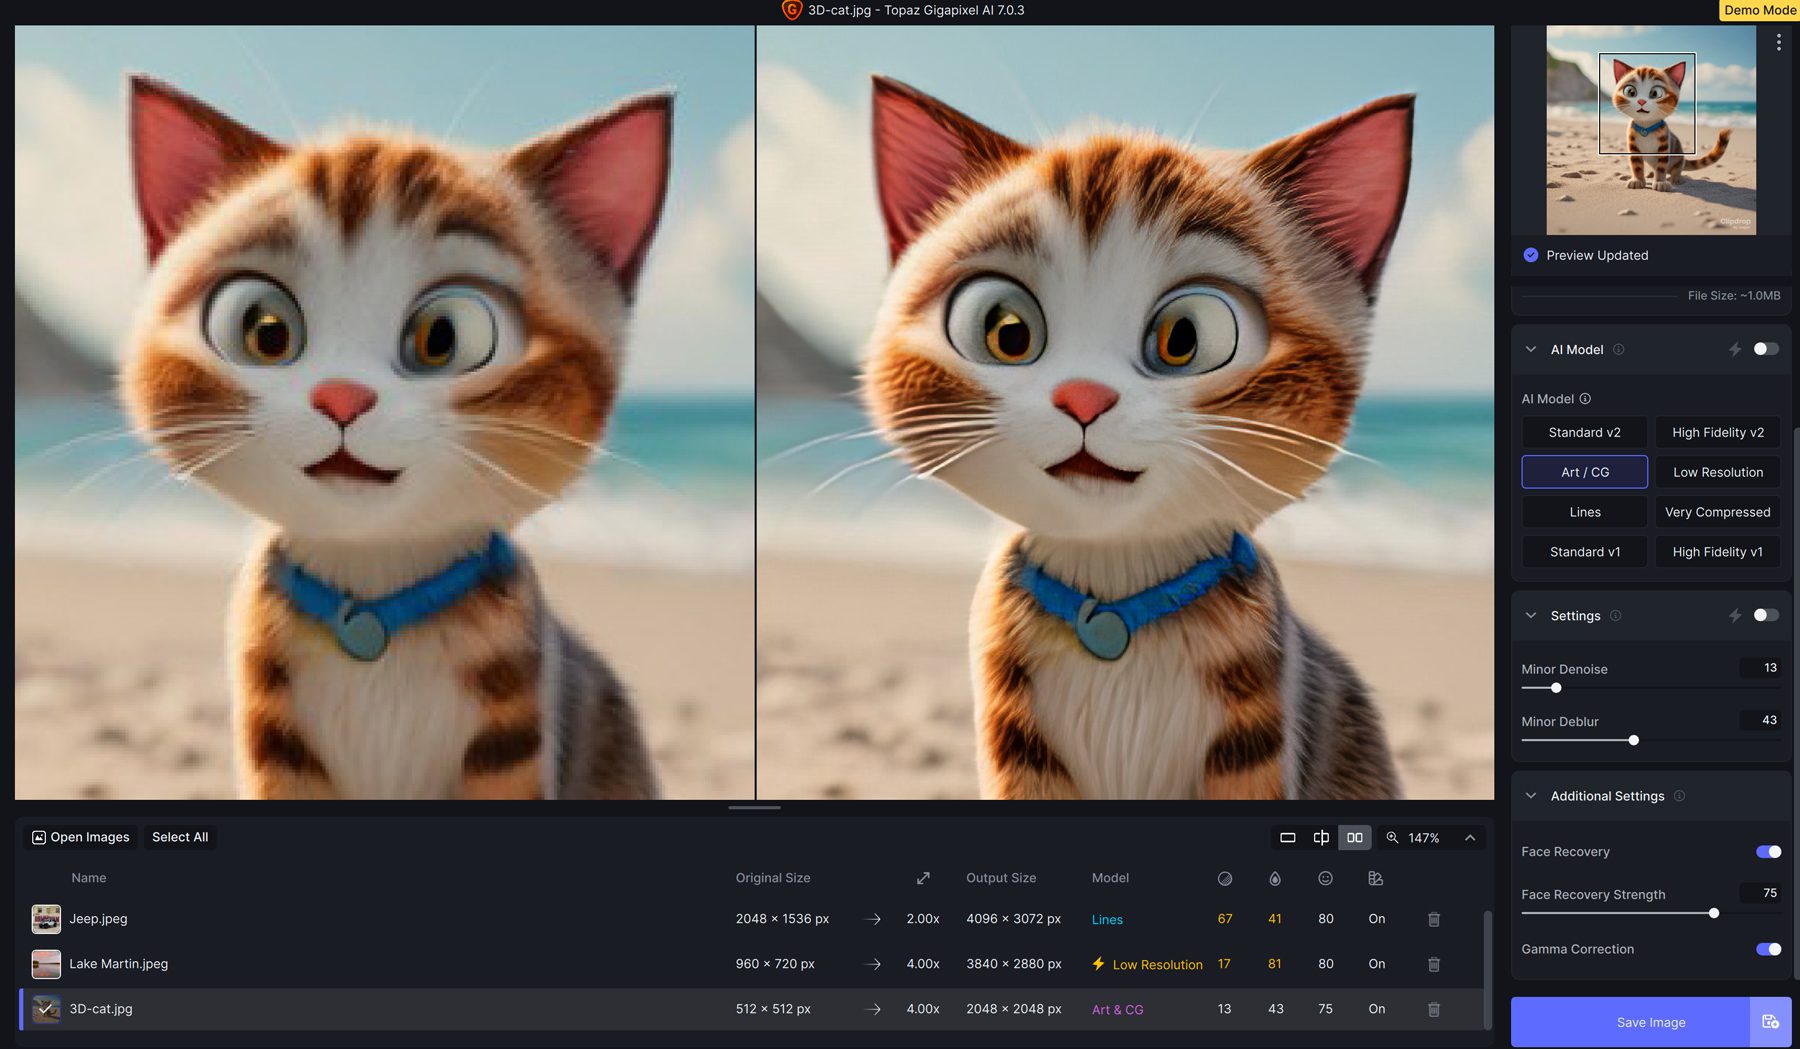Image resolution: width=1800 pixels, height=1049 pixels.
Task: Open the three-dot menu above preview thumbnail
Action: 1778,42
